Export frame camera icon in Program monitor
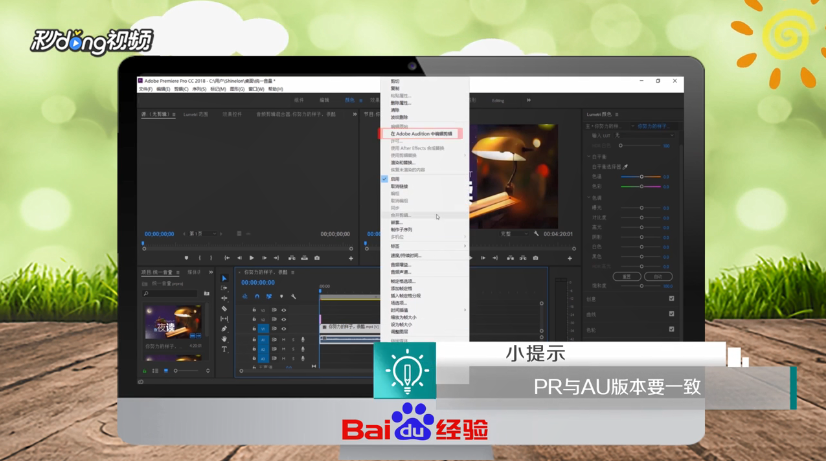Image resolution: width=826 pixels, height=461 pixels. 535,258
